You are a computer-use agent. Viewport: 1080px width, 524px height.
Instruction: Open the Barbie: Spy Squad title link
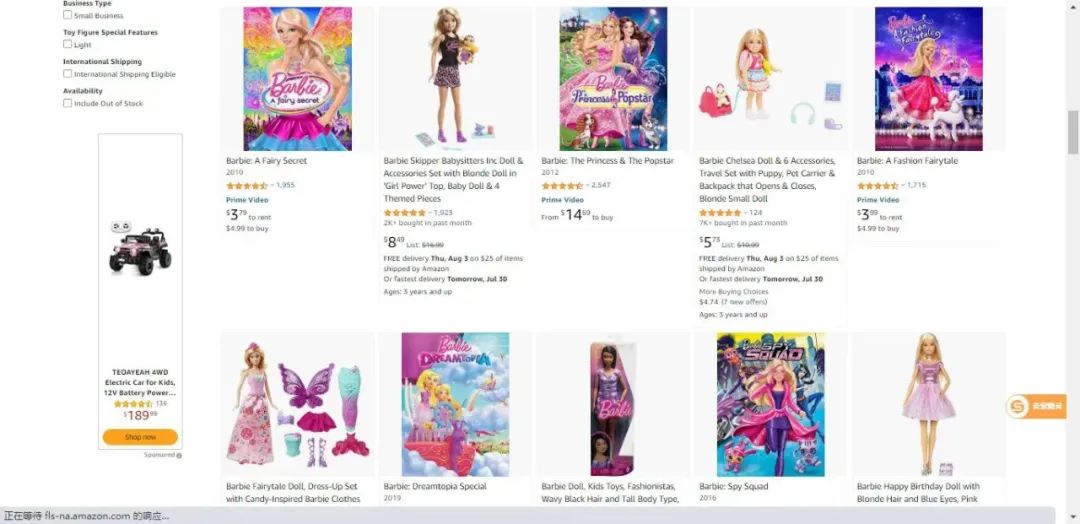point(729,486)
